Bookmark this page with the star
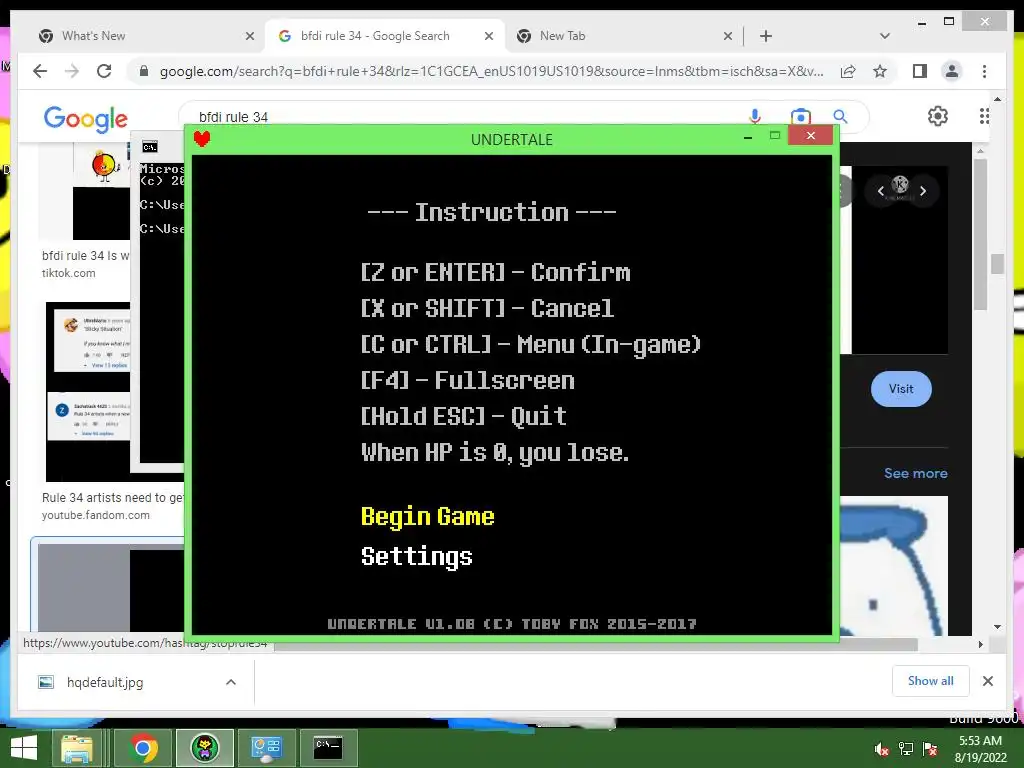 [880, 71]
